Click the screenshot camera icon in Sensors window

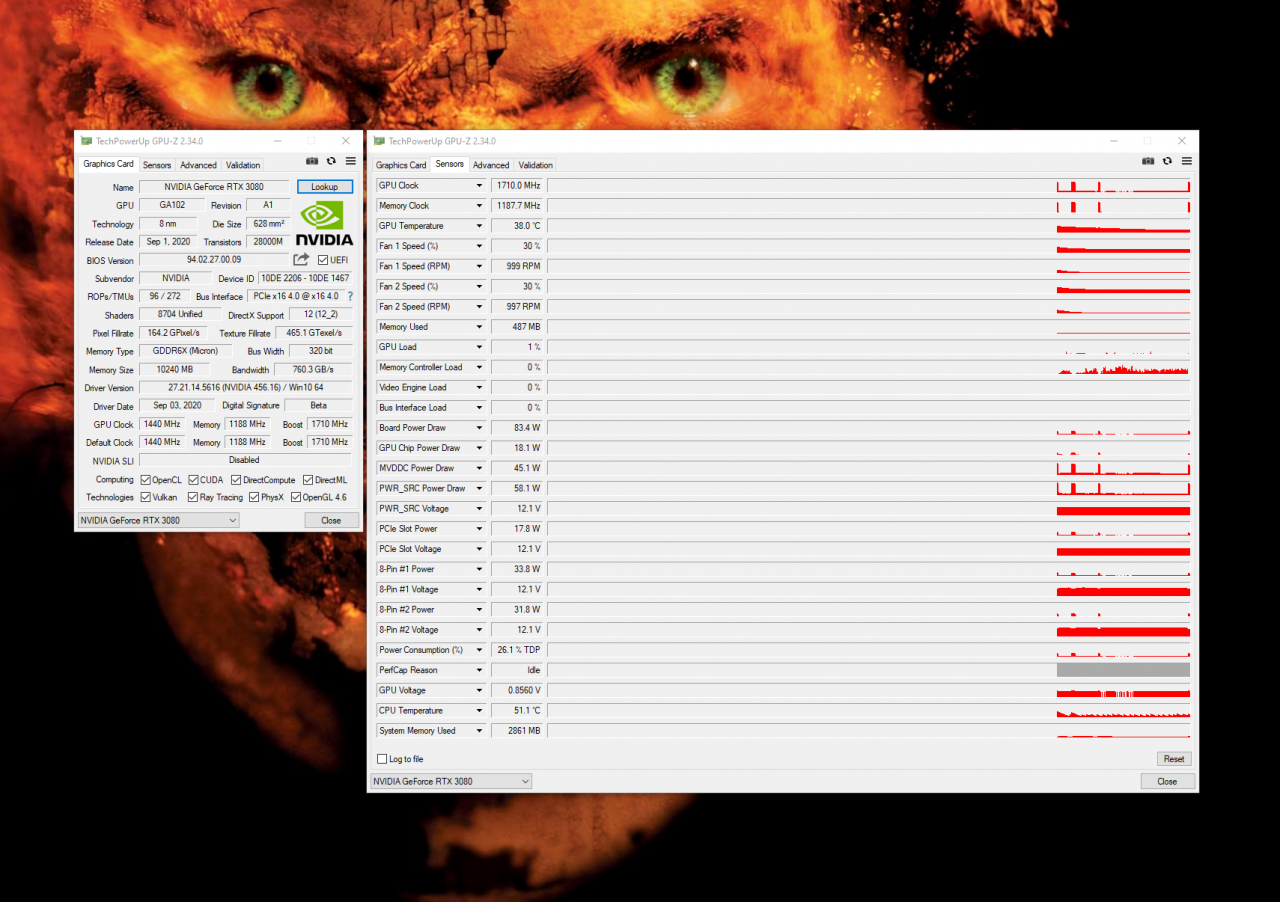pos(1148,161)
